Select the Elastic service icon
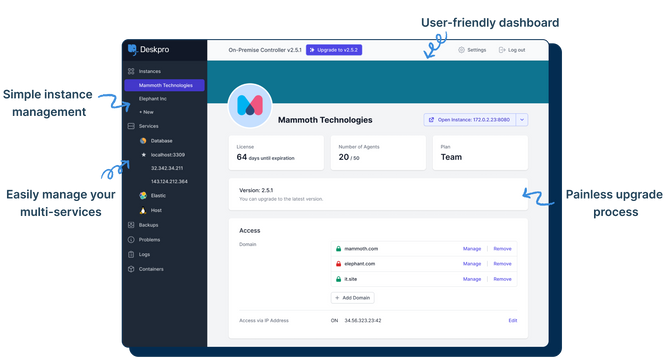 [x=143, y=196]
